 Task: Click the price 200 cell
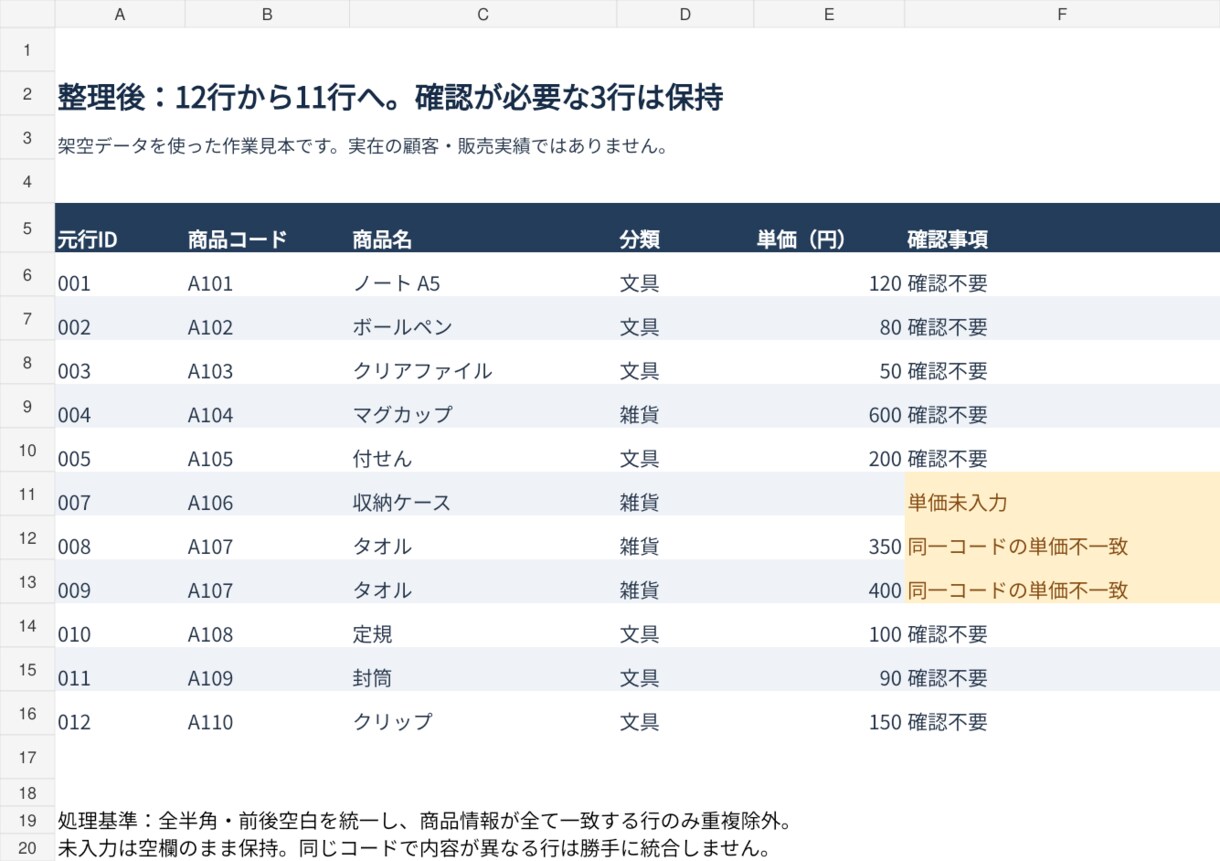(829, 451)
